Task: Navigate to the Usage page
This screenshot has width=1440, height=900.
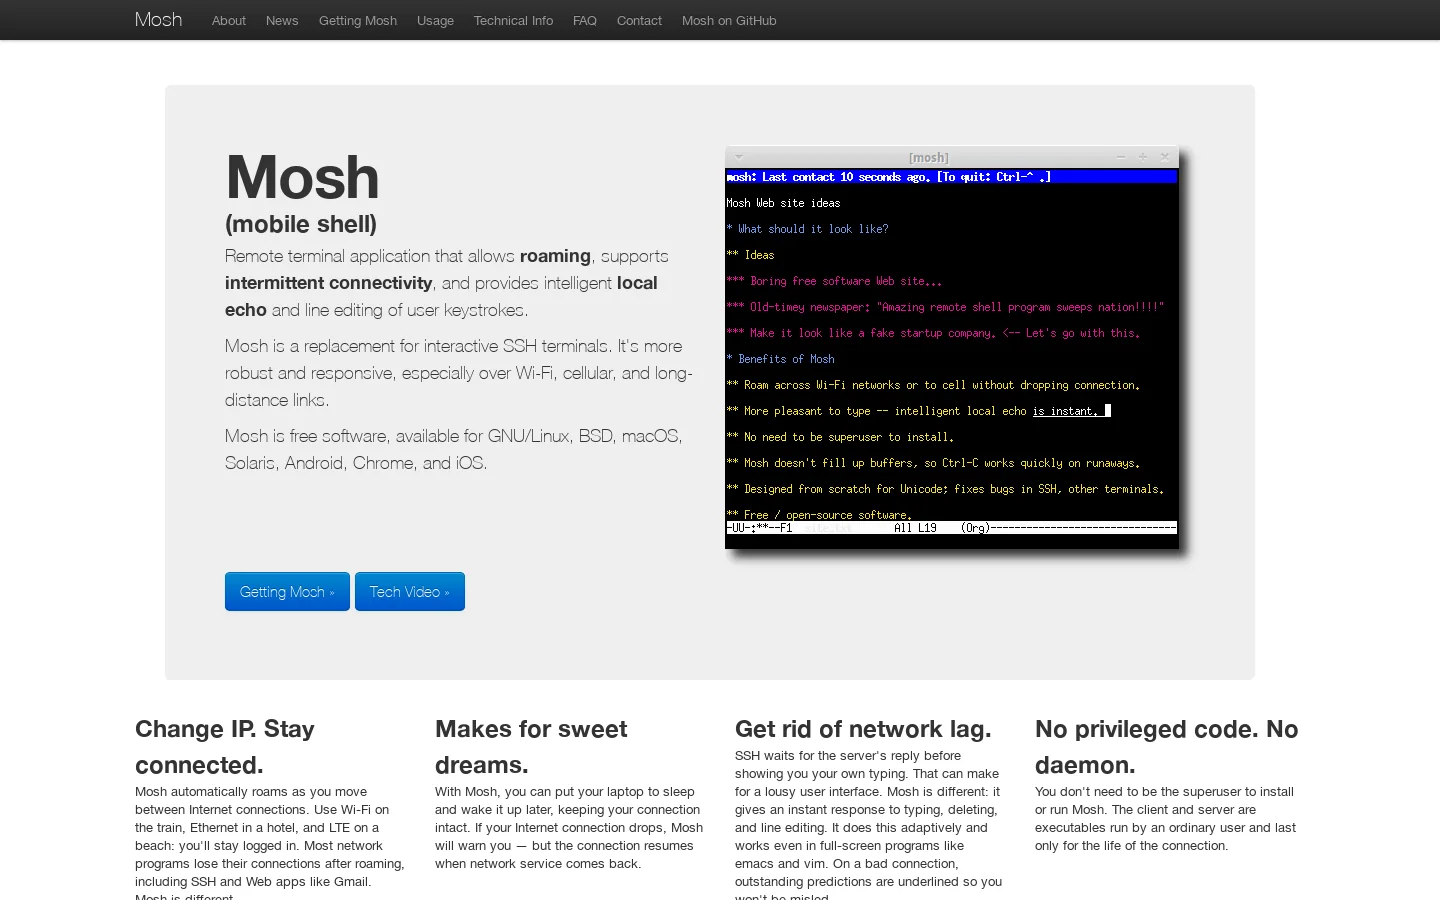Action: 435,20
